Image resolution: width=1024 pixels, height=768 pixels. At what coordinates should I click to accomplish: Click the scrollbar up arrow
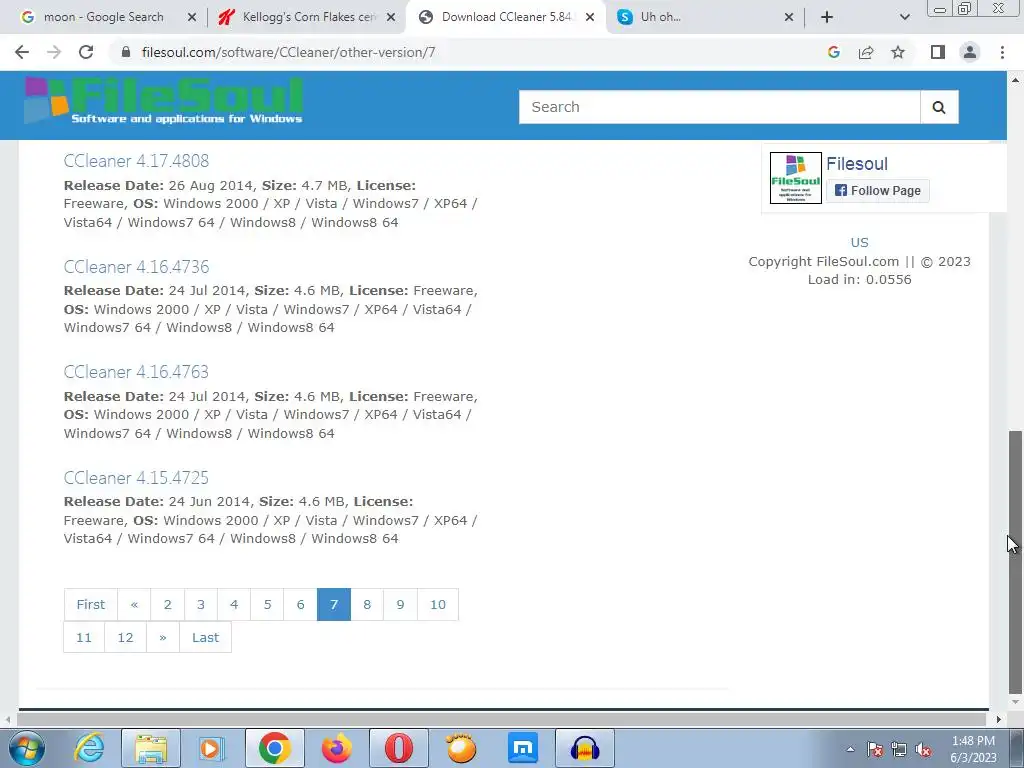(1015, 80)
